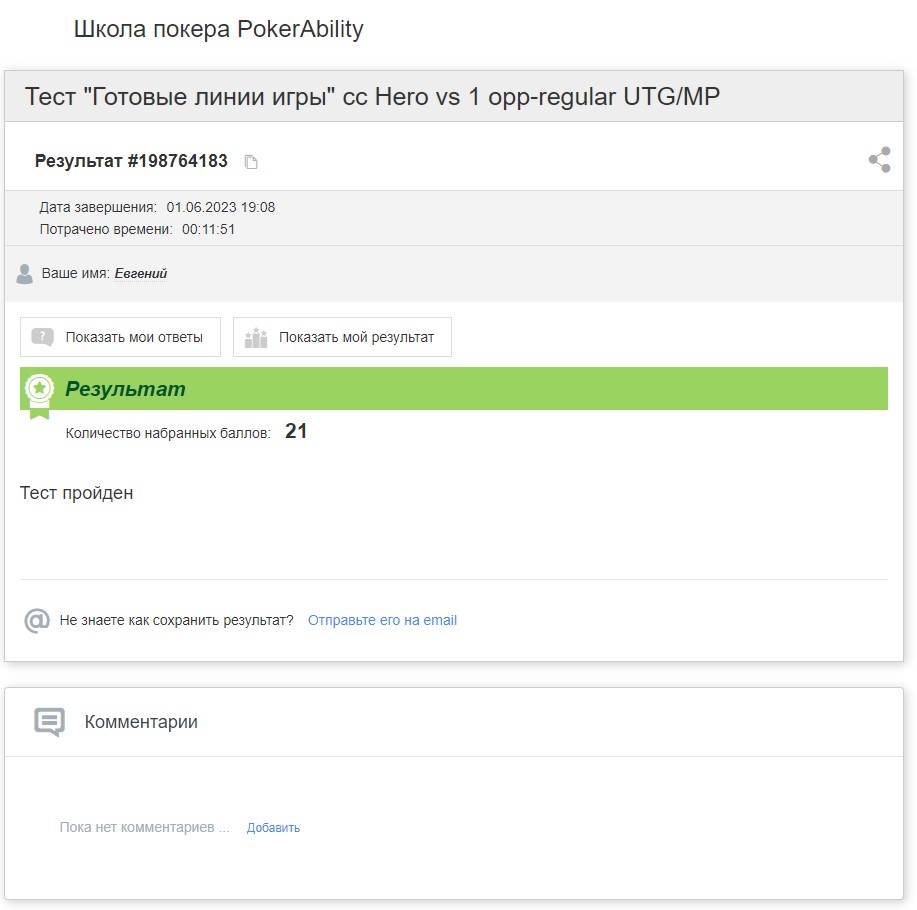Click the test title header text
917x910 pixels.
pos(372,96)
